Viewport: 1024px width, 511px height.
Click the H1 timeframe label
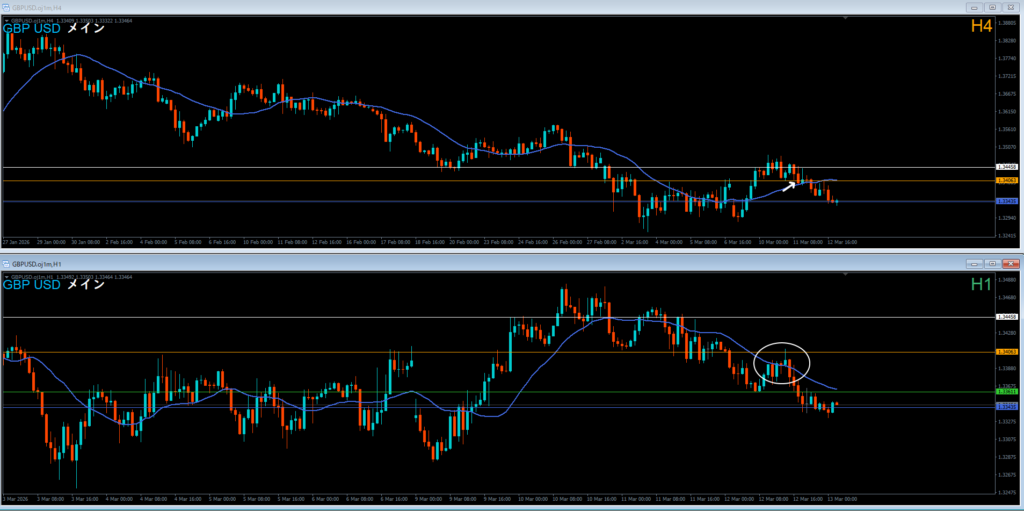click(980, 284)
